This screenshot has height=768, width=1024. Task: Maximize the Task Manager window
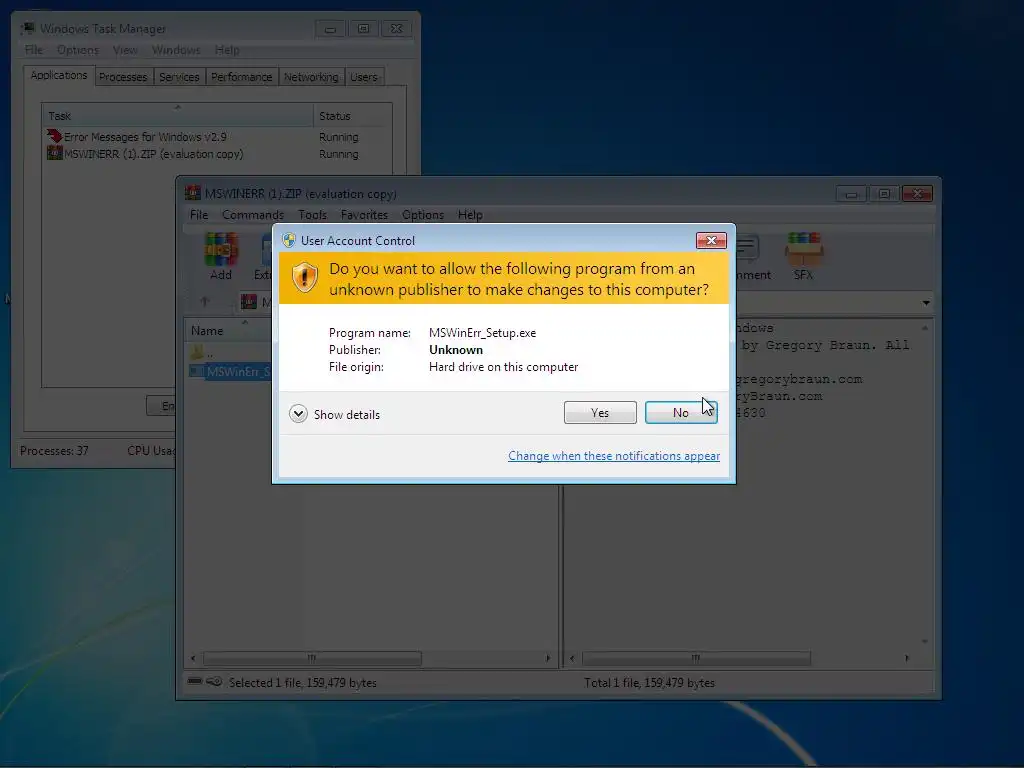pos(363,29)
